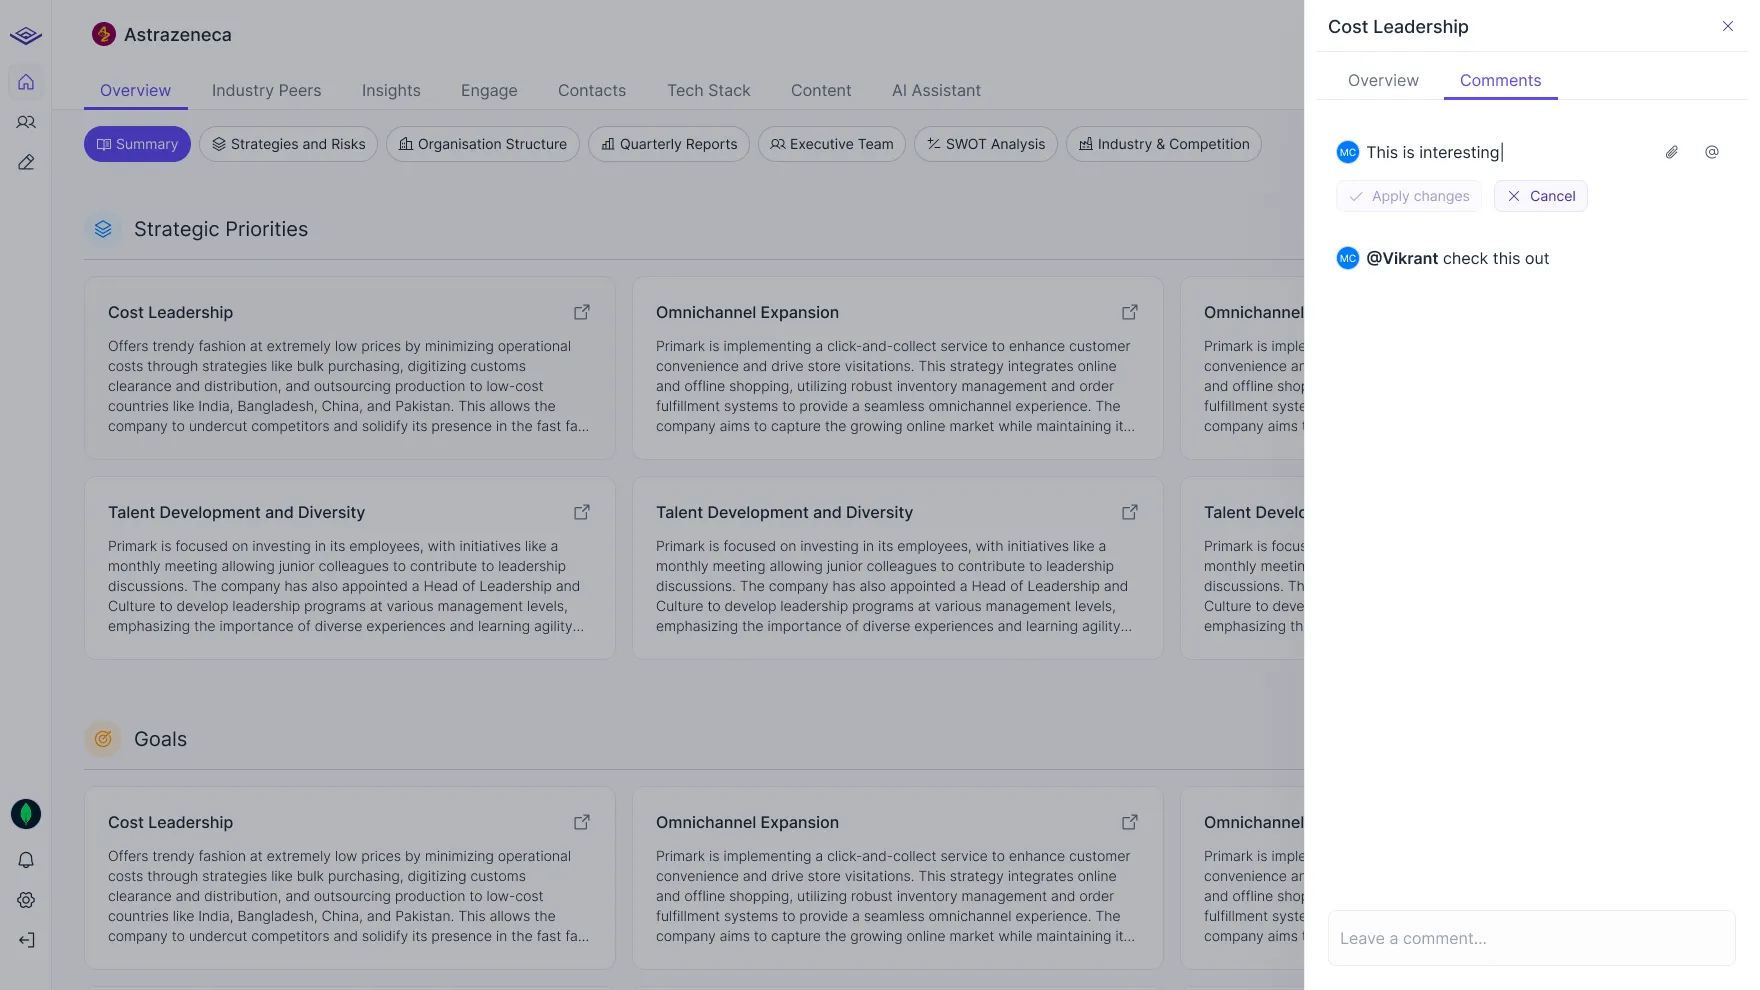This screenshot has width=1760, height=990.
Task: Click the green leaf avatar in the sidebar
Action: click(26, 814)
